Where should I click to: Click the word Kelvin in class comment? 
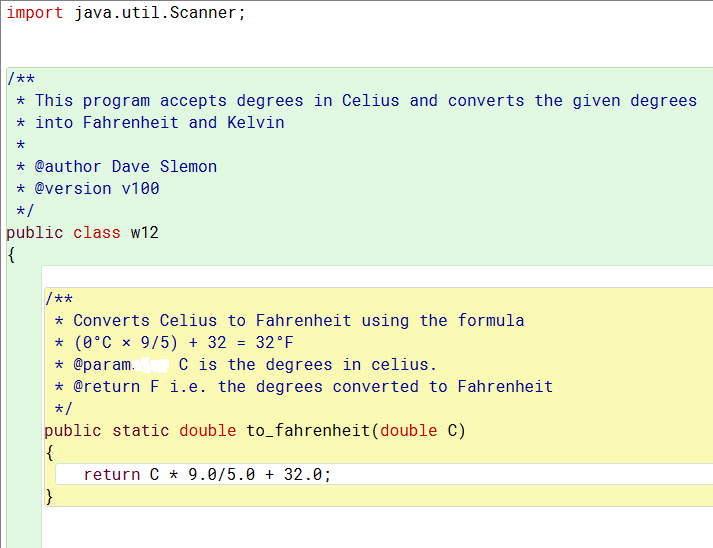(x=256, y=123)
